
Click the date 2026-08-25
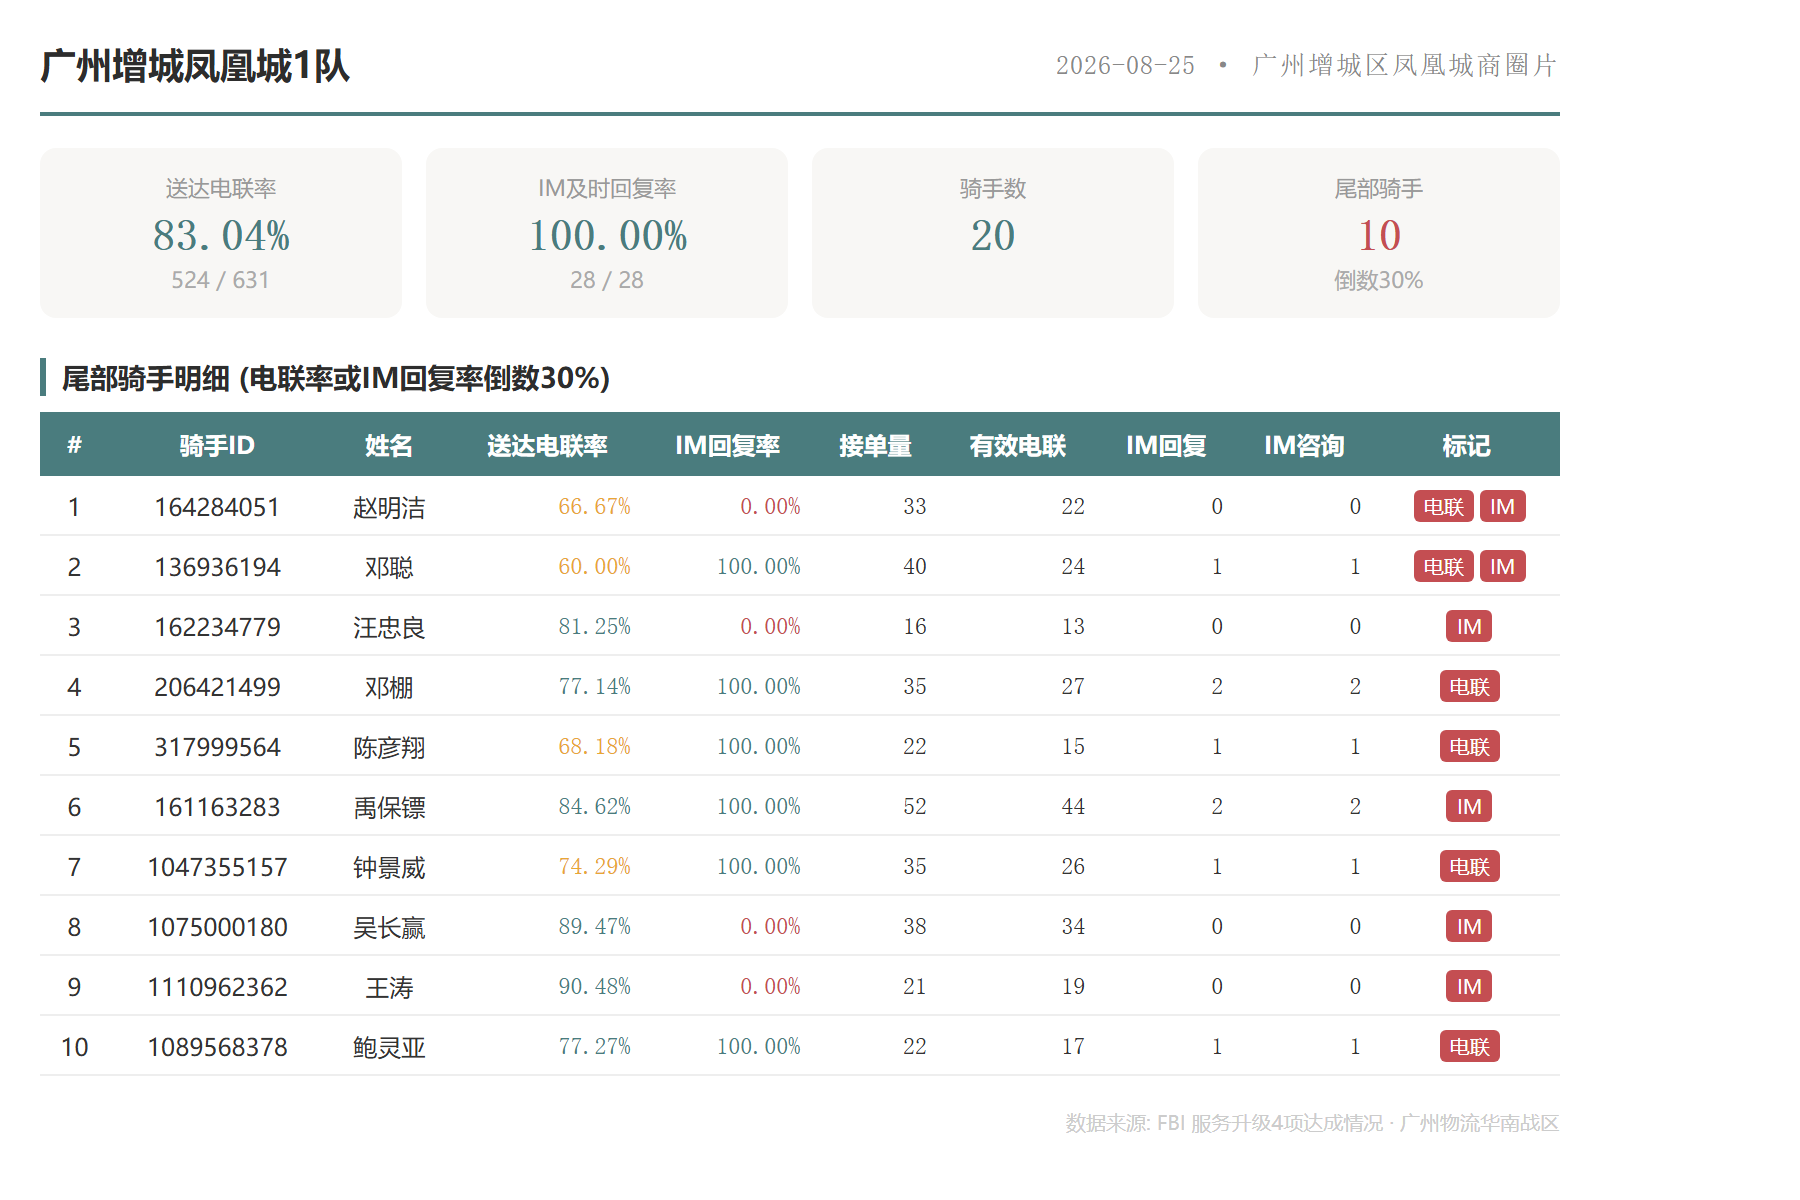(1125, 66)
